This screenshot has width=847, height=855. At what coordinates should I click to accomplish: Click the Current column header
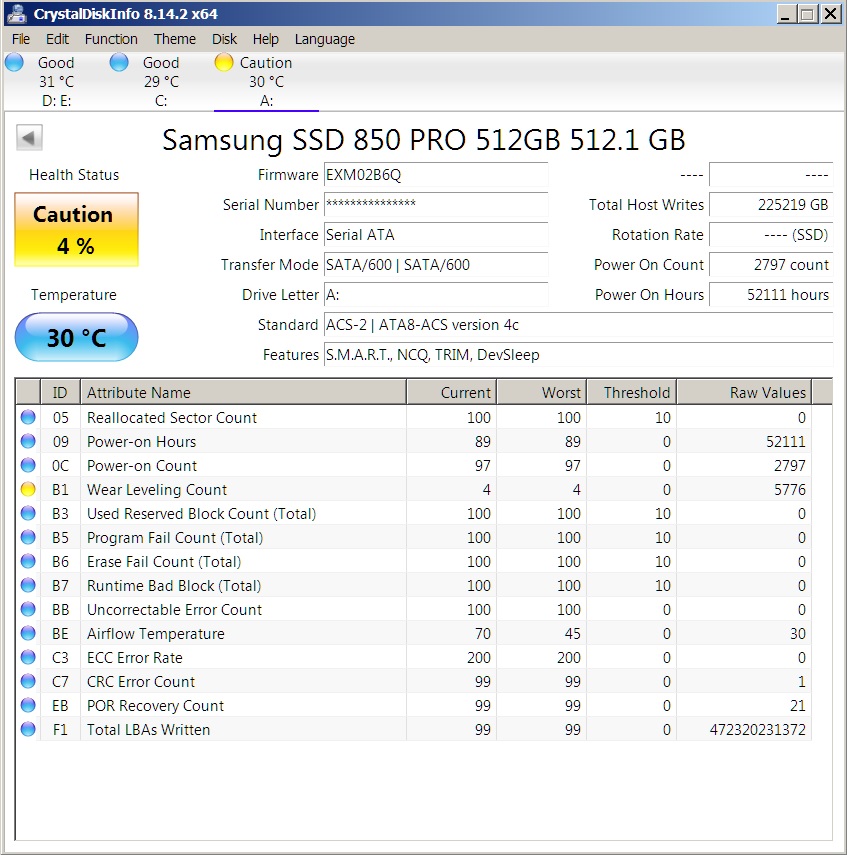coord(451,392)
